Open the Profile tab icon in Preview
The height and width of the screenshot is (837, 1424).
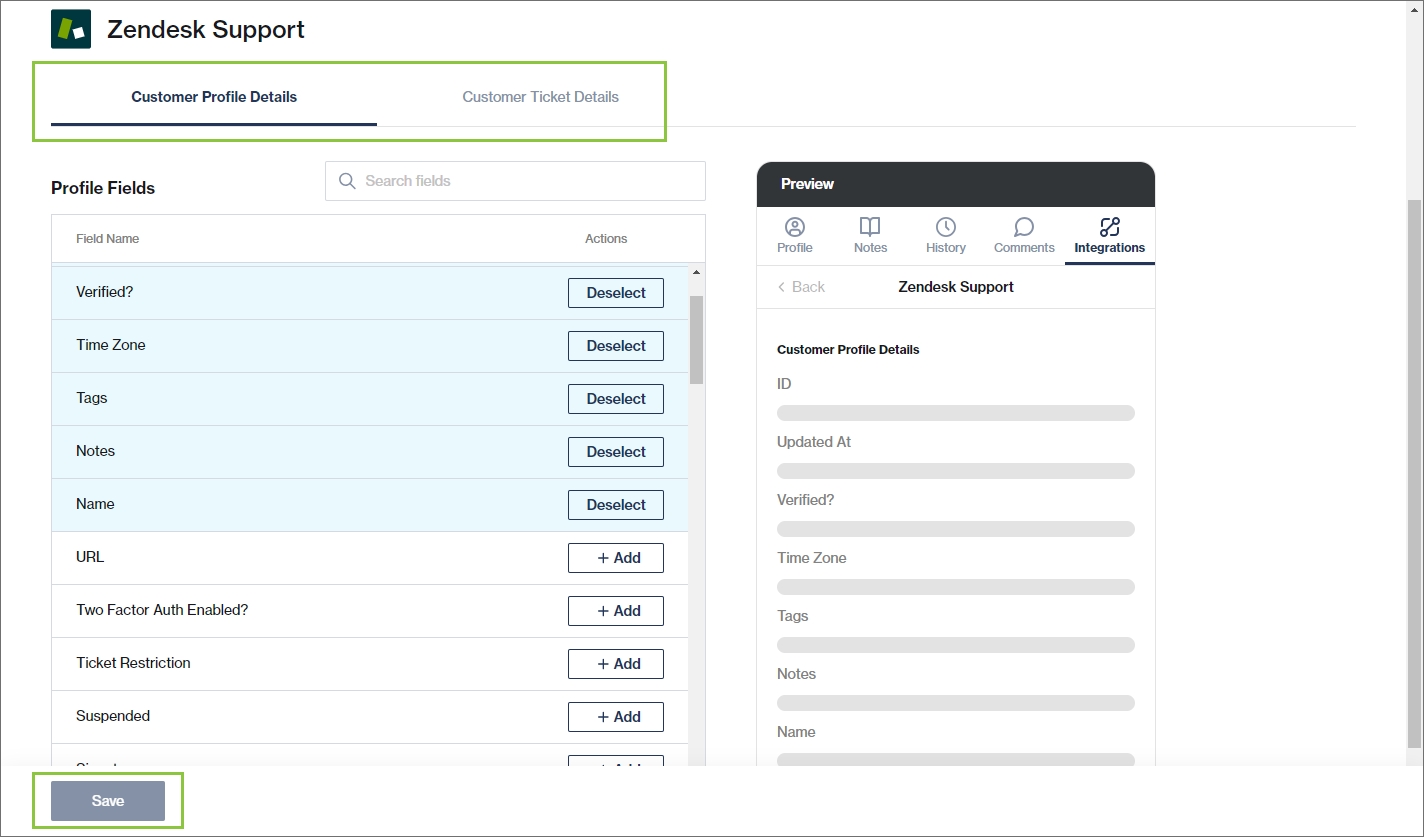coord(795,227)
